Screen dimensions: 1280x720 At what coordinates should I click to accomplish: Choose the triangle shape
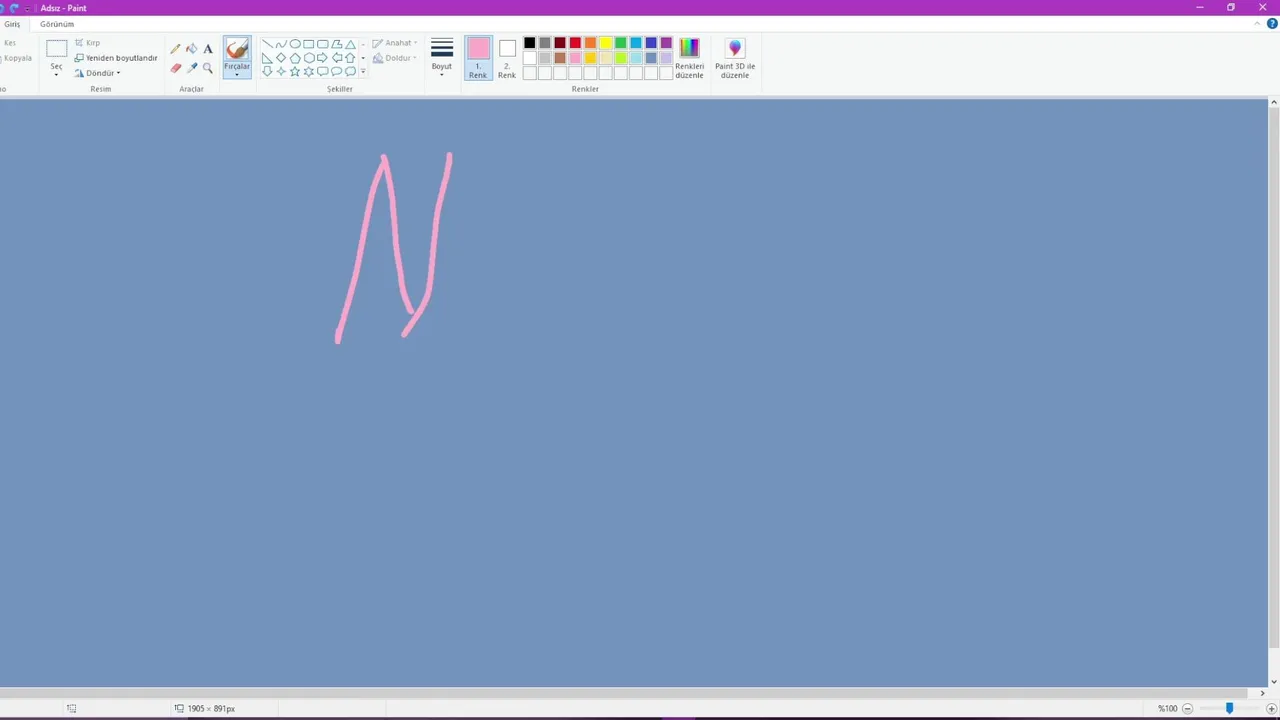tap(350, 44)
